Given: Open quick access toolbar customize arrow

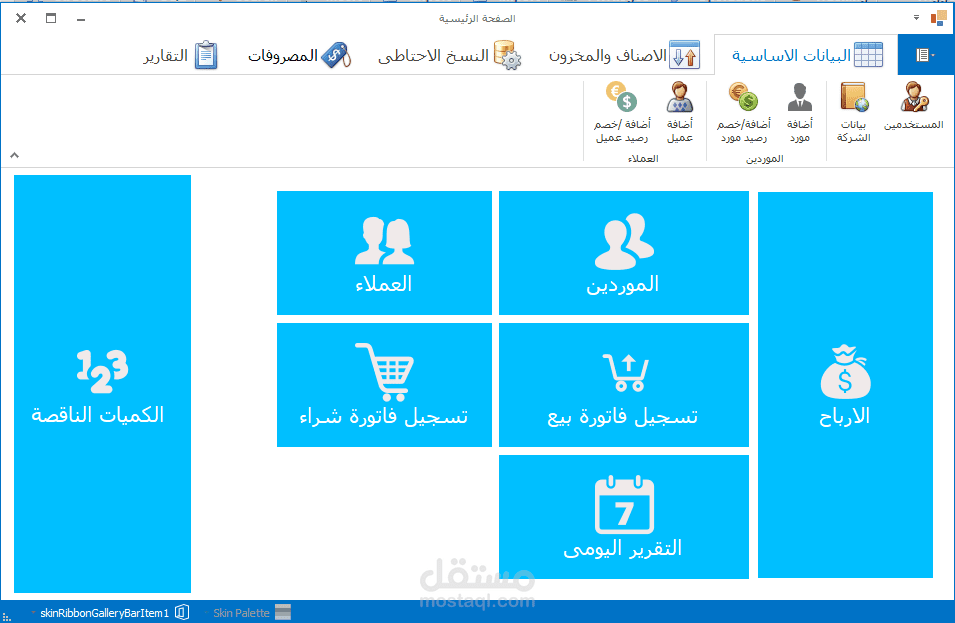Looking at the screenshot, I should tap(916, 18).
